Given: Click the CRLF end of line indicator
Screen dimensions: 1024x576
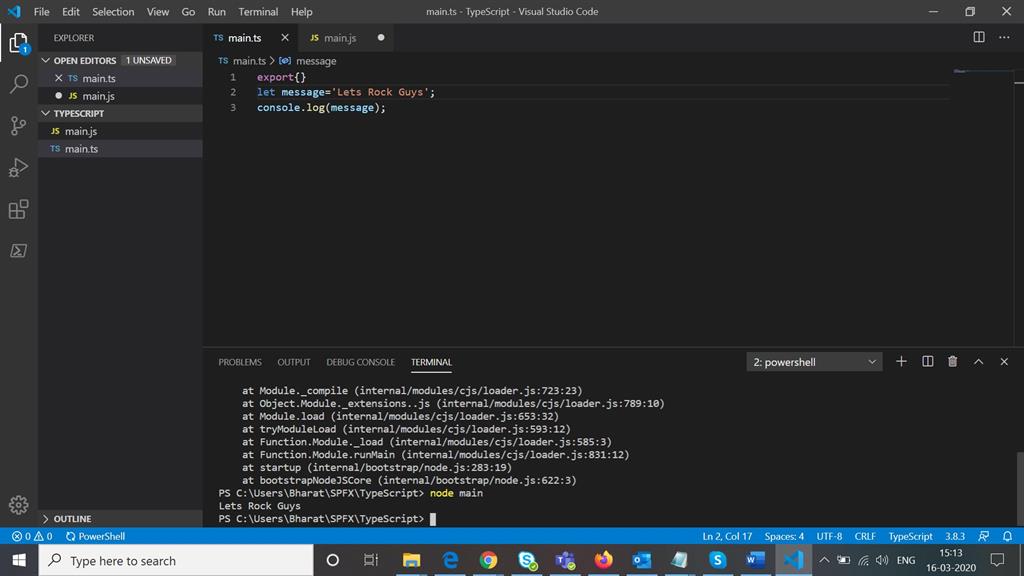Looking at the screenshot, I should point(865,536).
